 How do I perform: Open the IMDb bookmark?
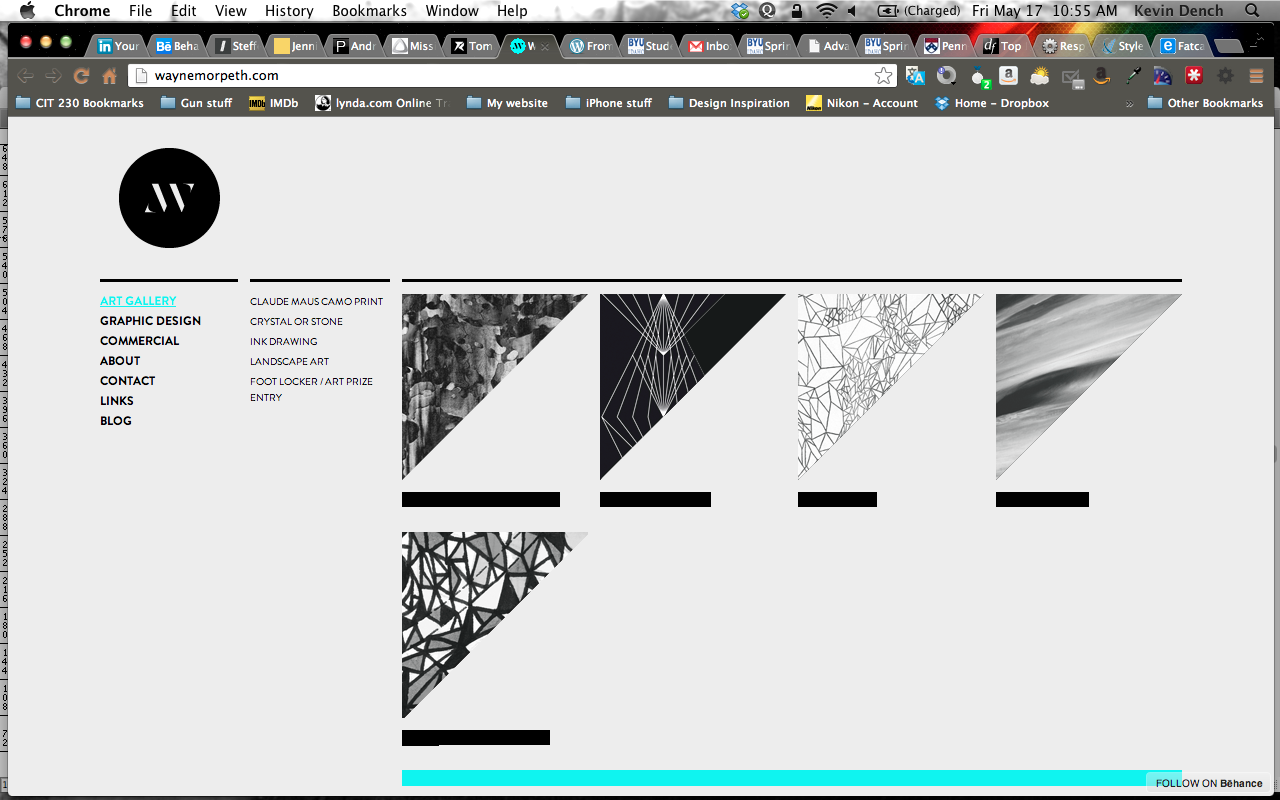click(274, 103)
